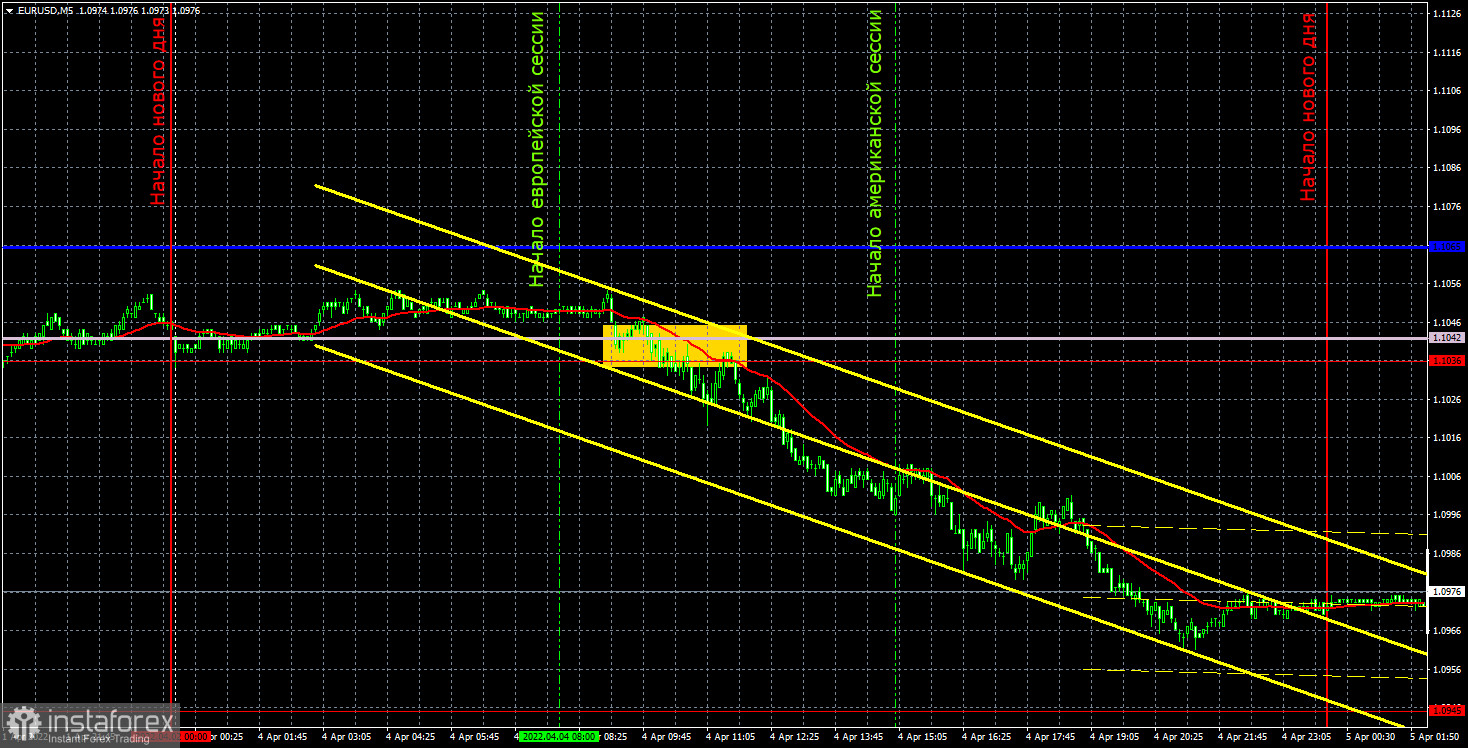The height and width of the screenshot is (748, 1468).
Task: Click the red 1.1036 price tag
Action: point(1447,361)
